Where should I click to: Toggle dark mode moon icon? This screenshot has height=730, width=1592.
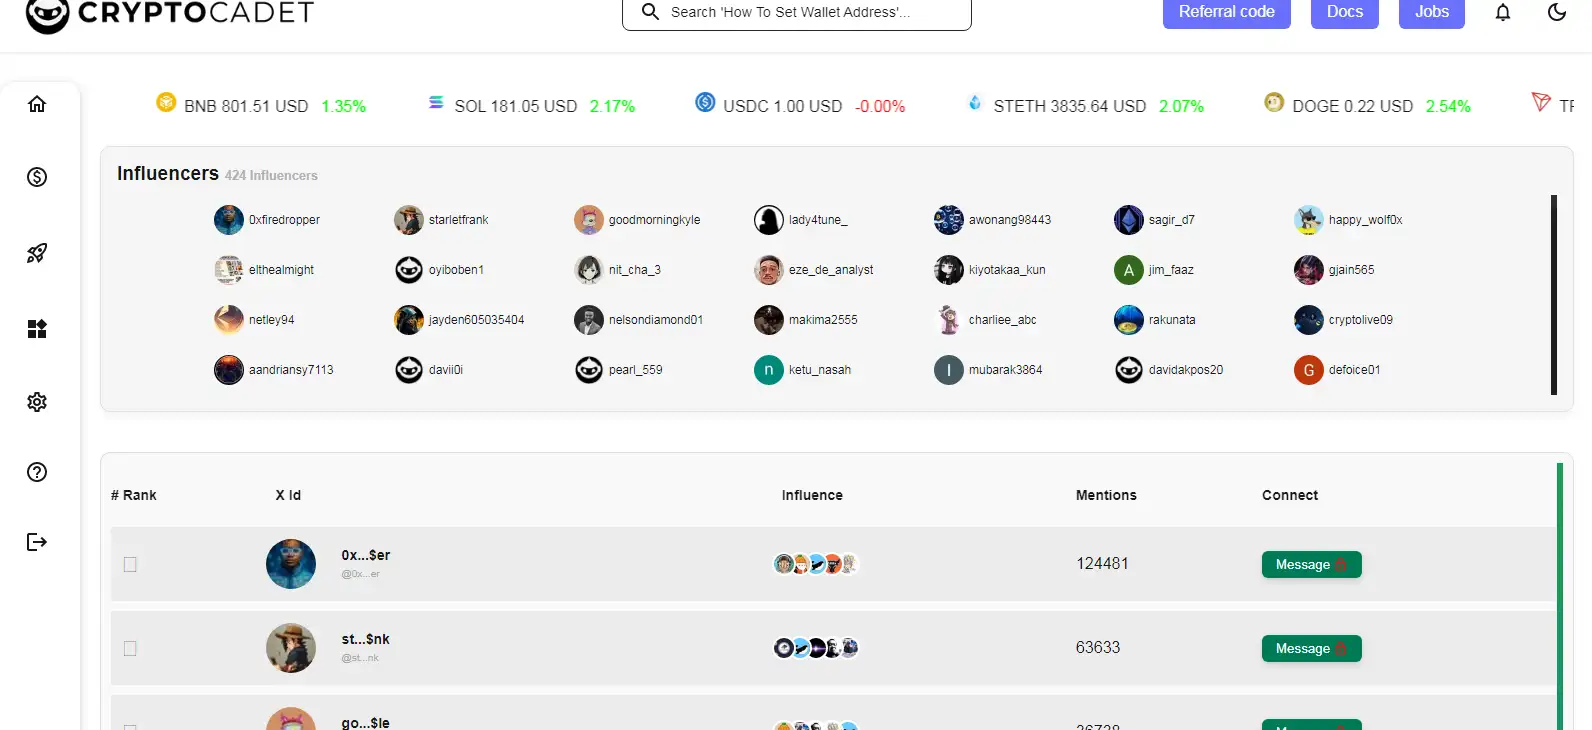click(x=1556, y=12)
